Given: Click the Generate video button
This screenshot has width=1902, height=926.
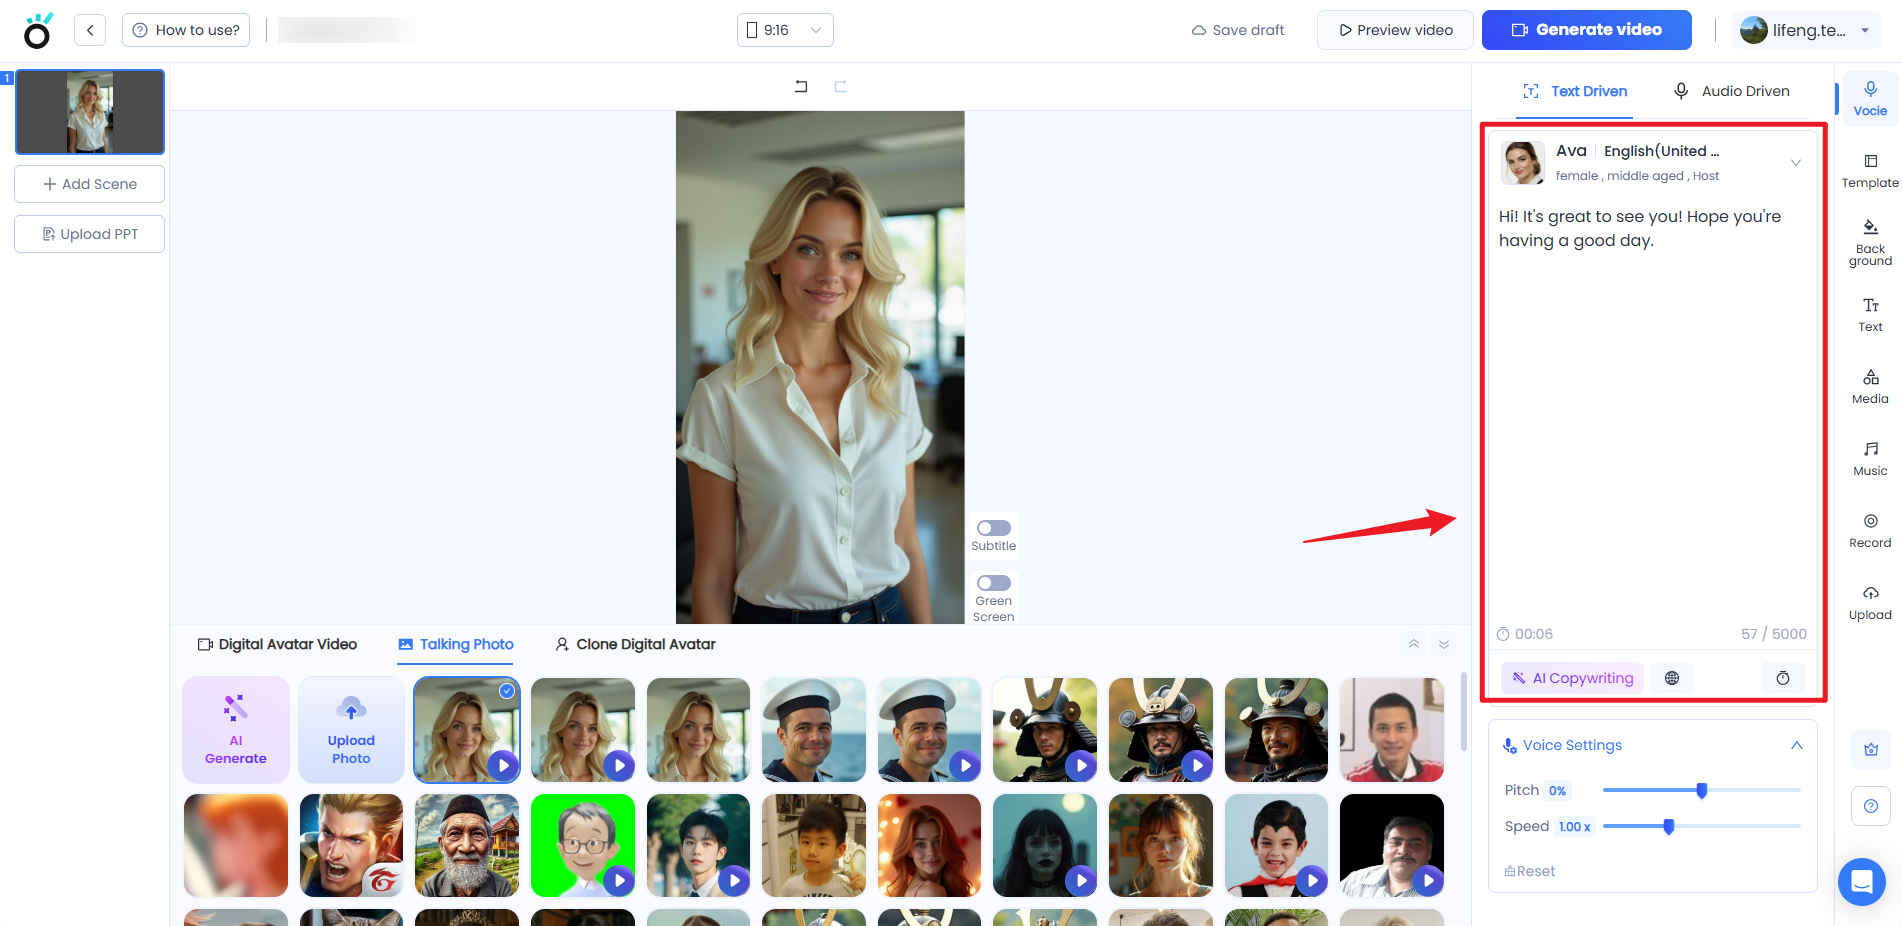Looking at the screenshot, I should [1586, 30].
